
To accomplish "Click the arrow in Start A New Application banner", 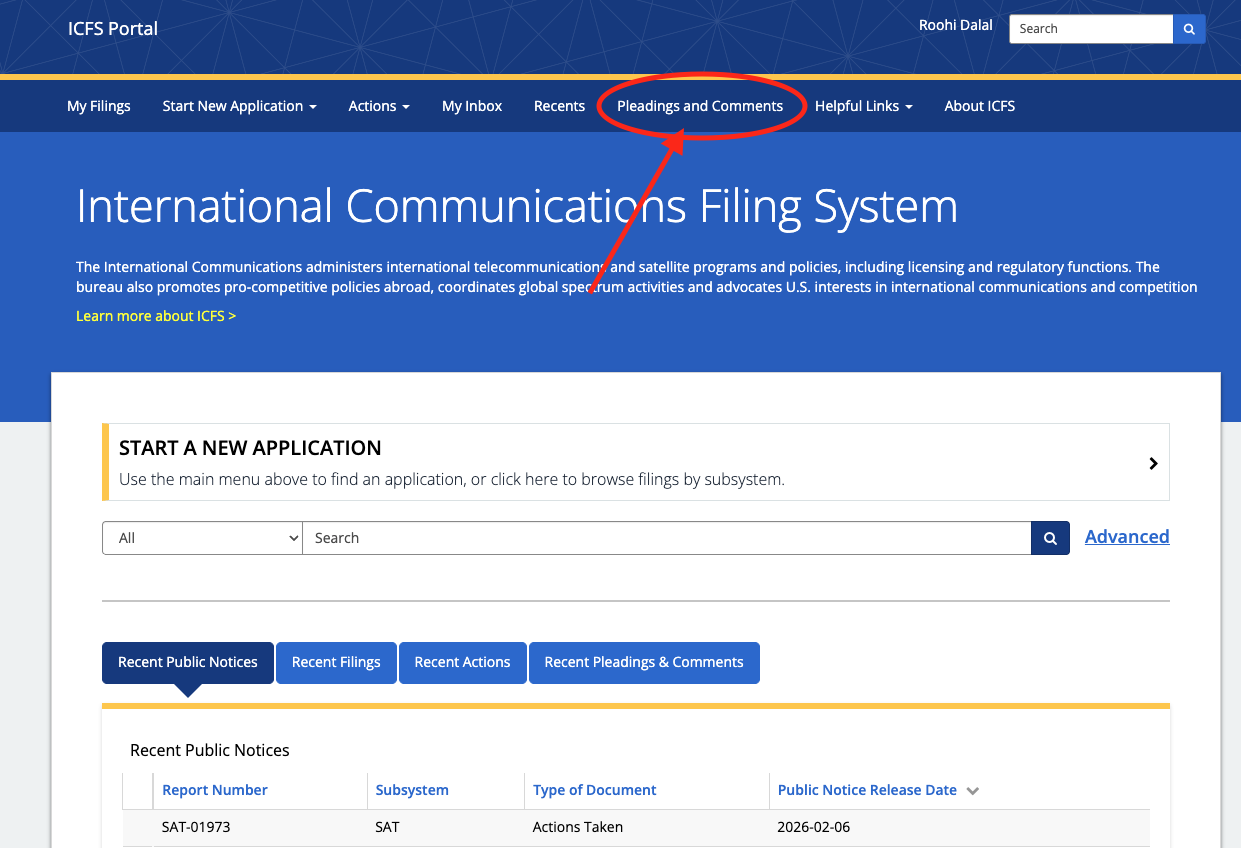I will tap(1153, 463).
